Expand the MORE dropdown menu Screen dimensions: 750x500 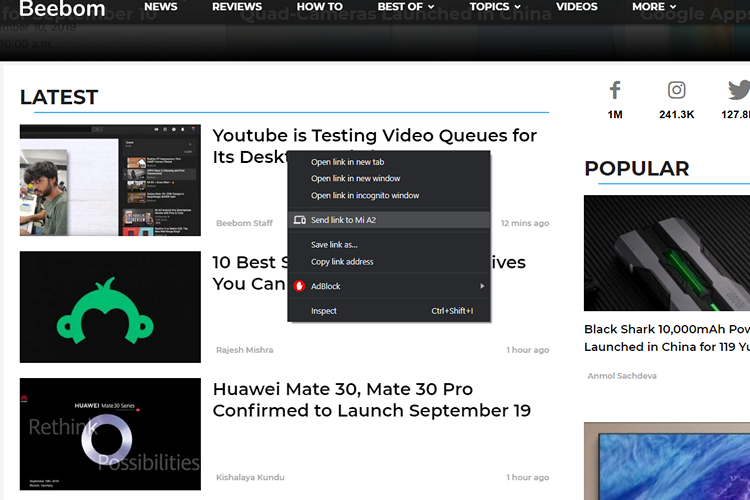tap(654, 7)
